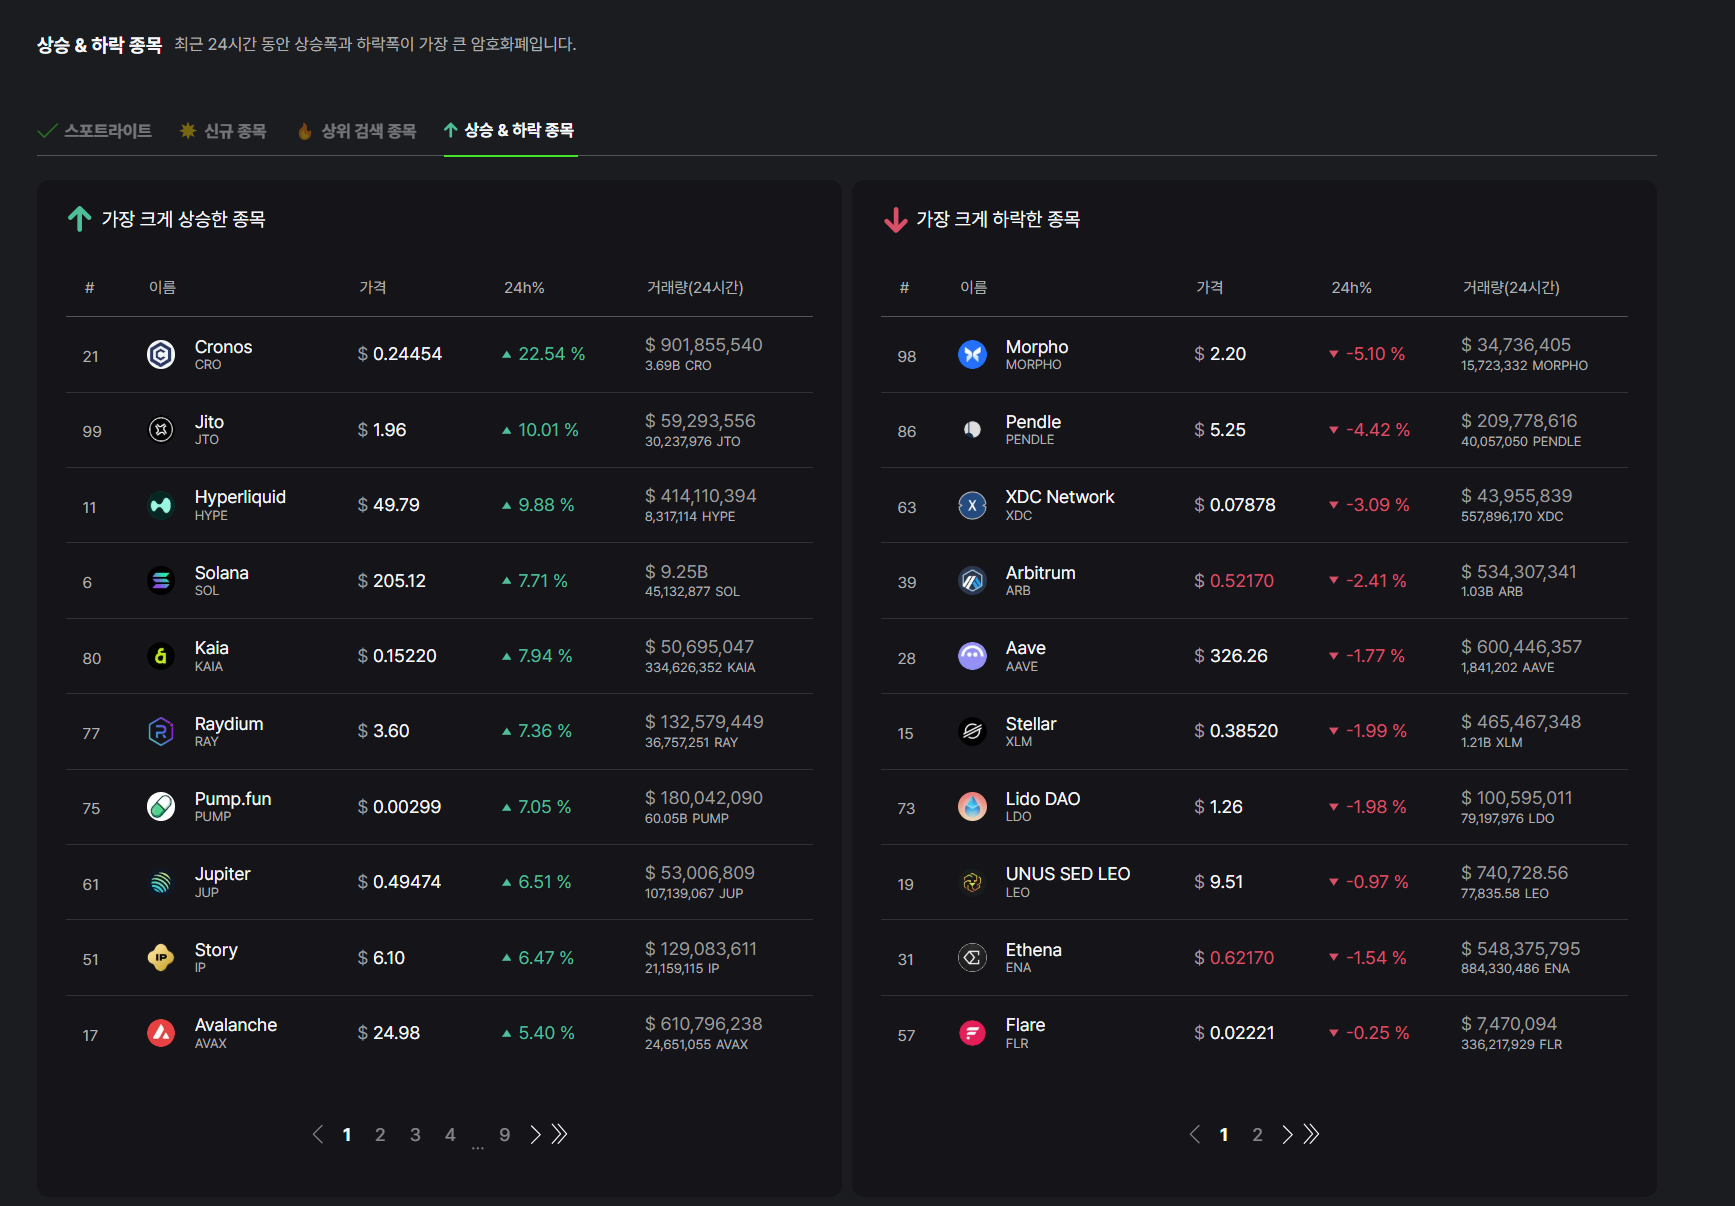Go to gainers page 4

(x=450, y=1134)
